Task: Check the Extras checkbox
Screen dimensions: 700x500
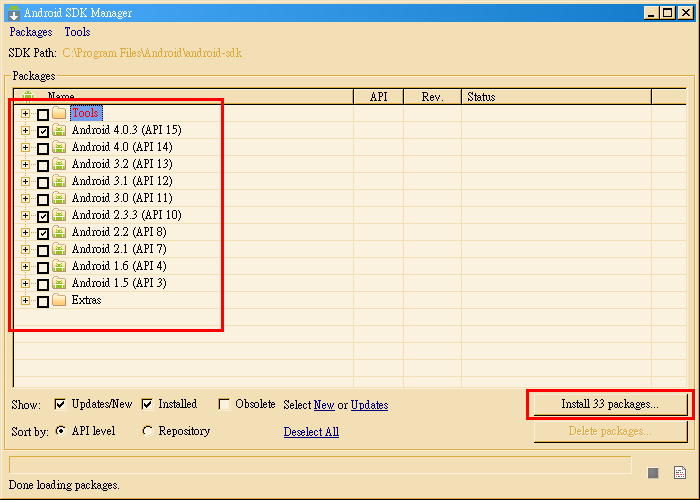Action: (43, 302)
